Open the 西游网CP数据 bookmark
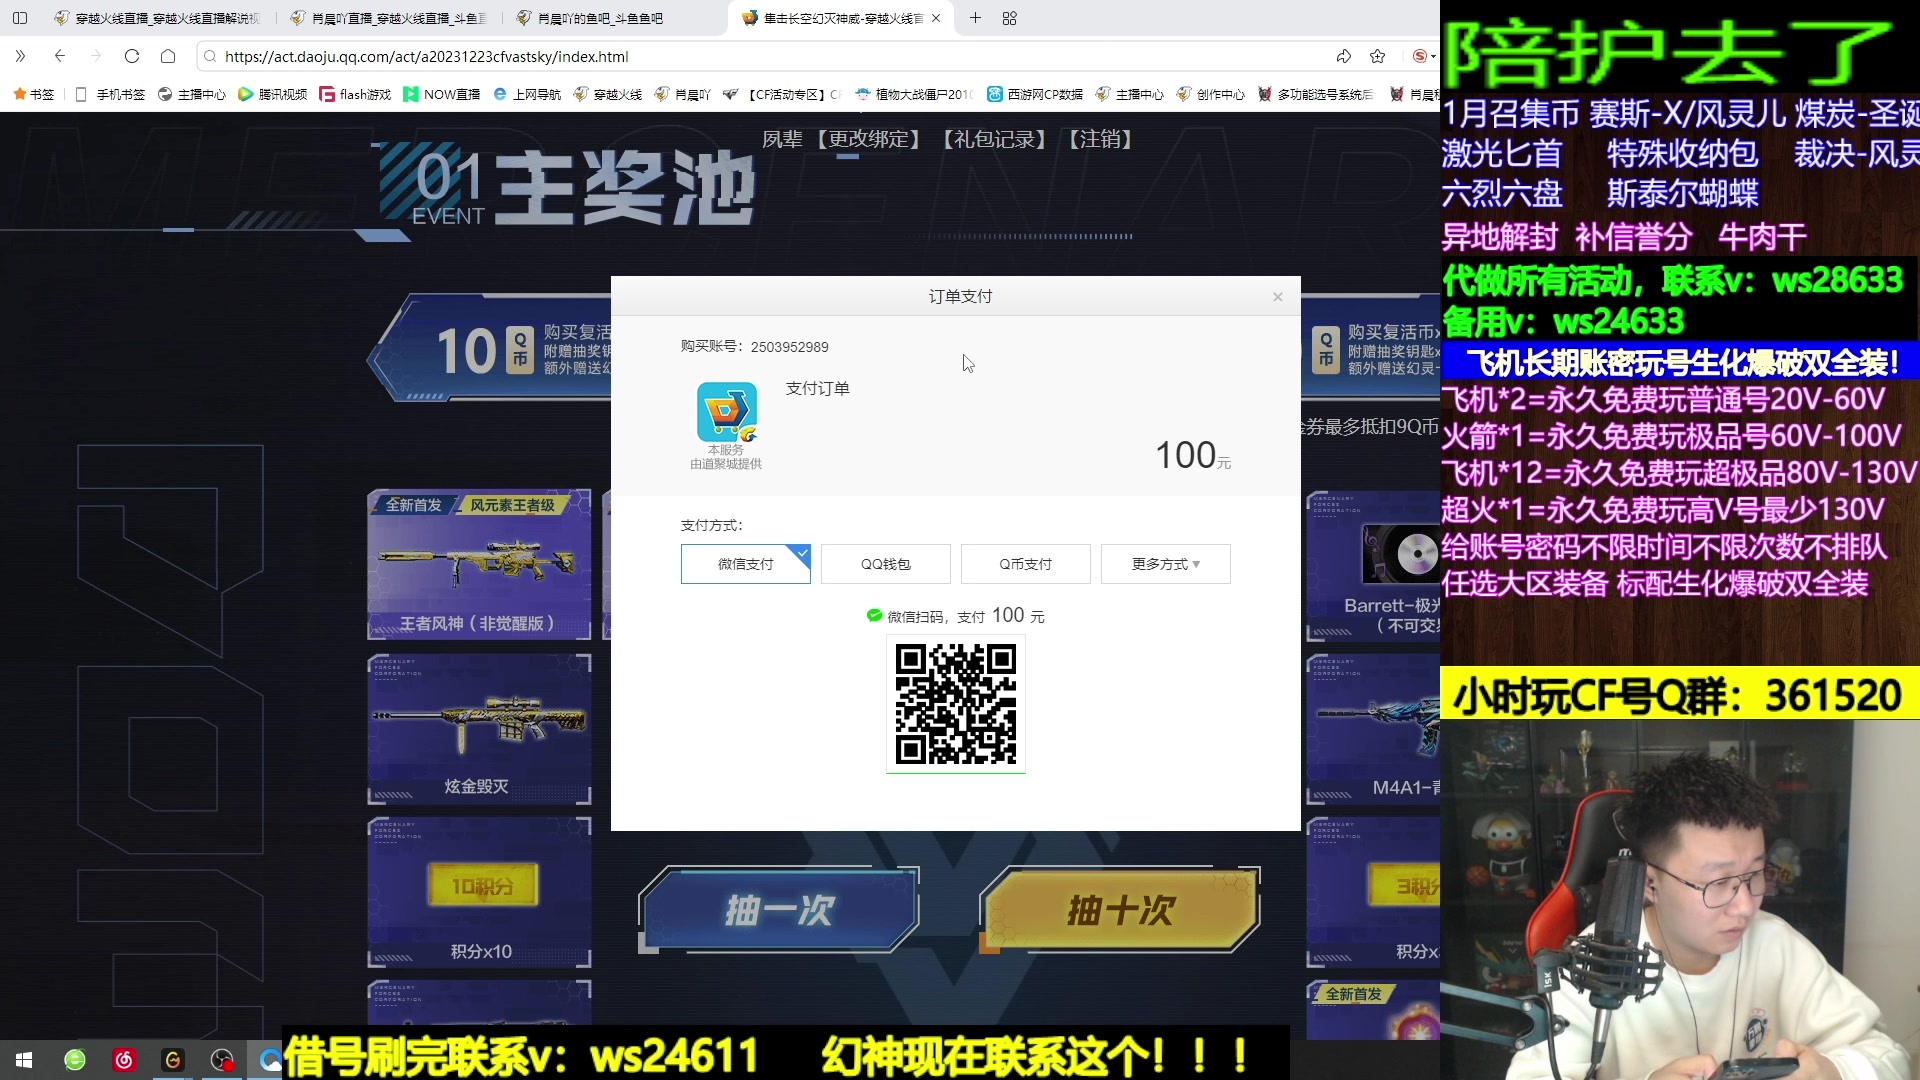This screenshot has width=1920, height=1080. (1035, 94)
